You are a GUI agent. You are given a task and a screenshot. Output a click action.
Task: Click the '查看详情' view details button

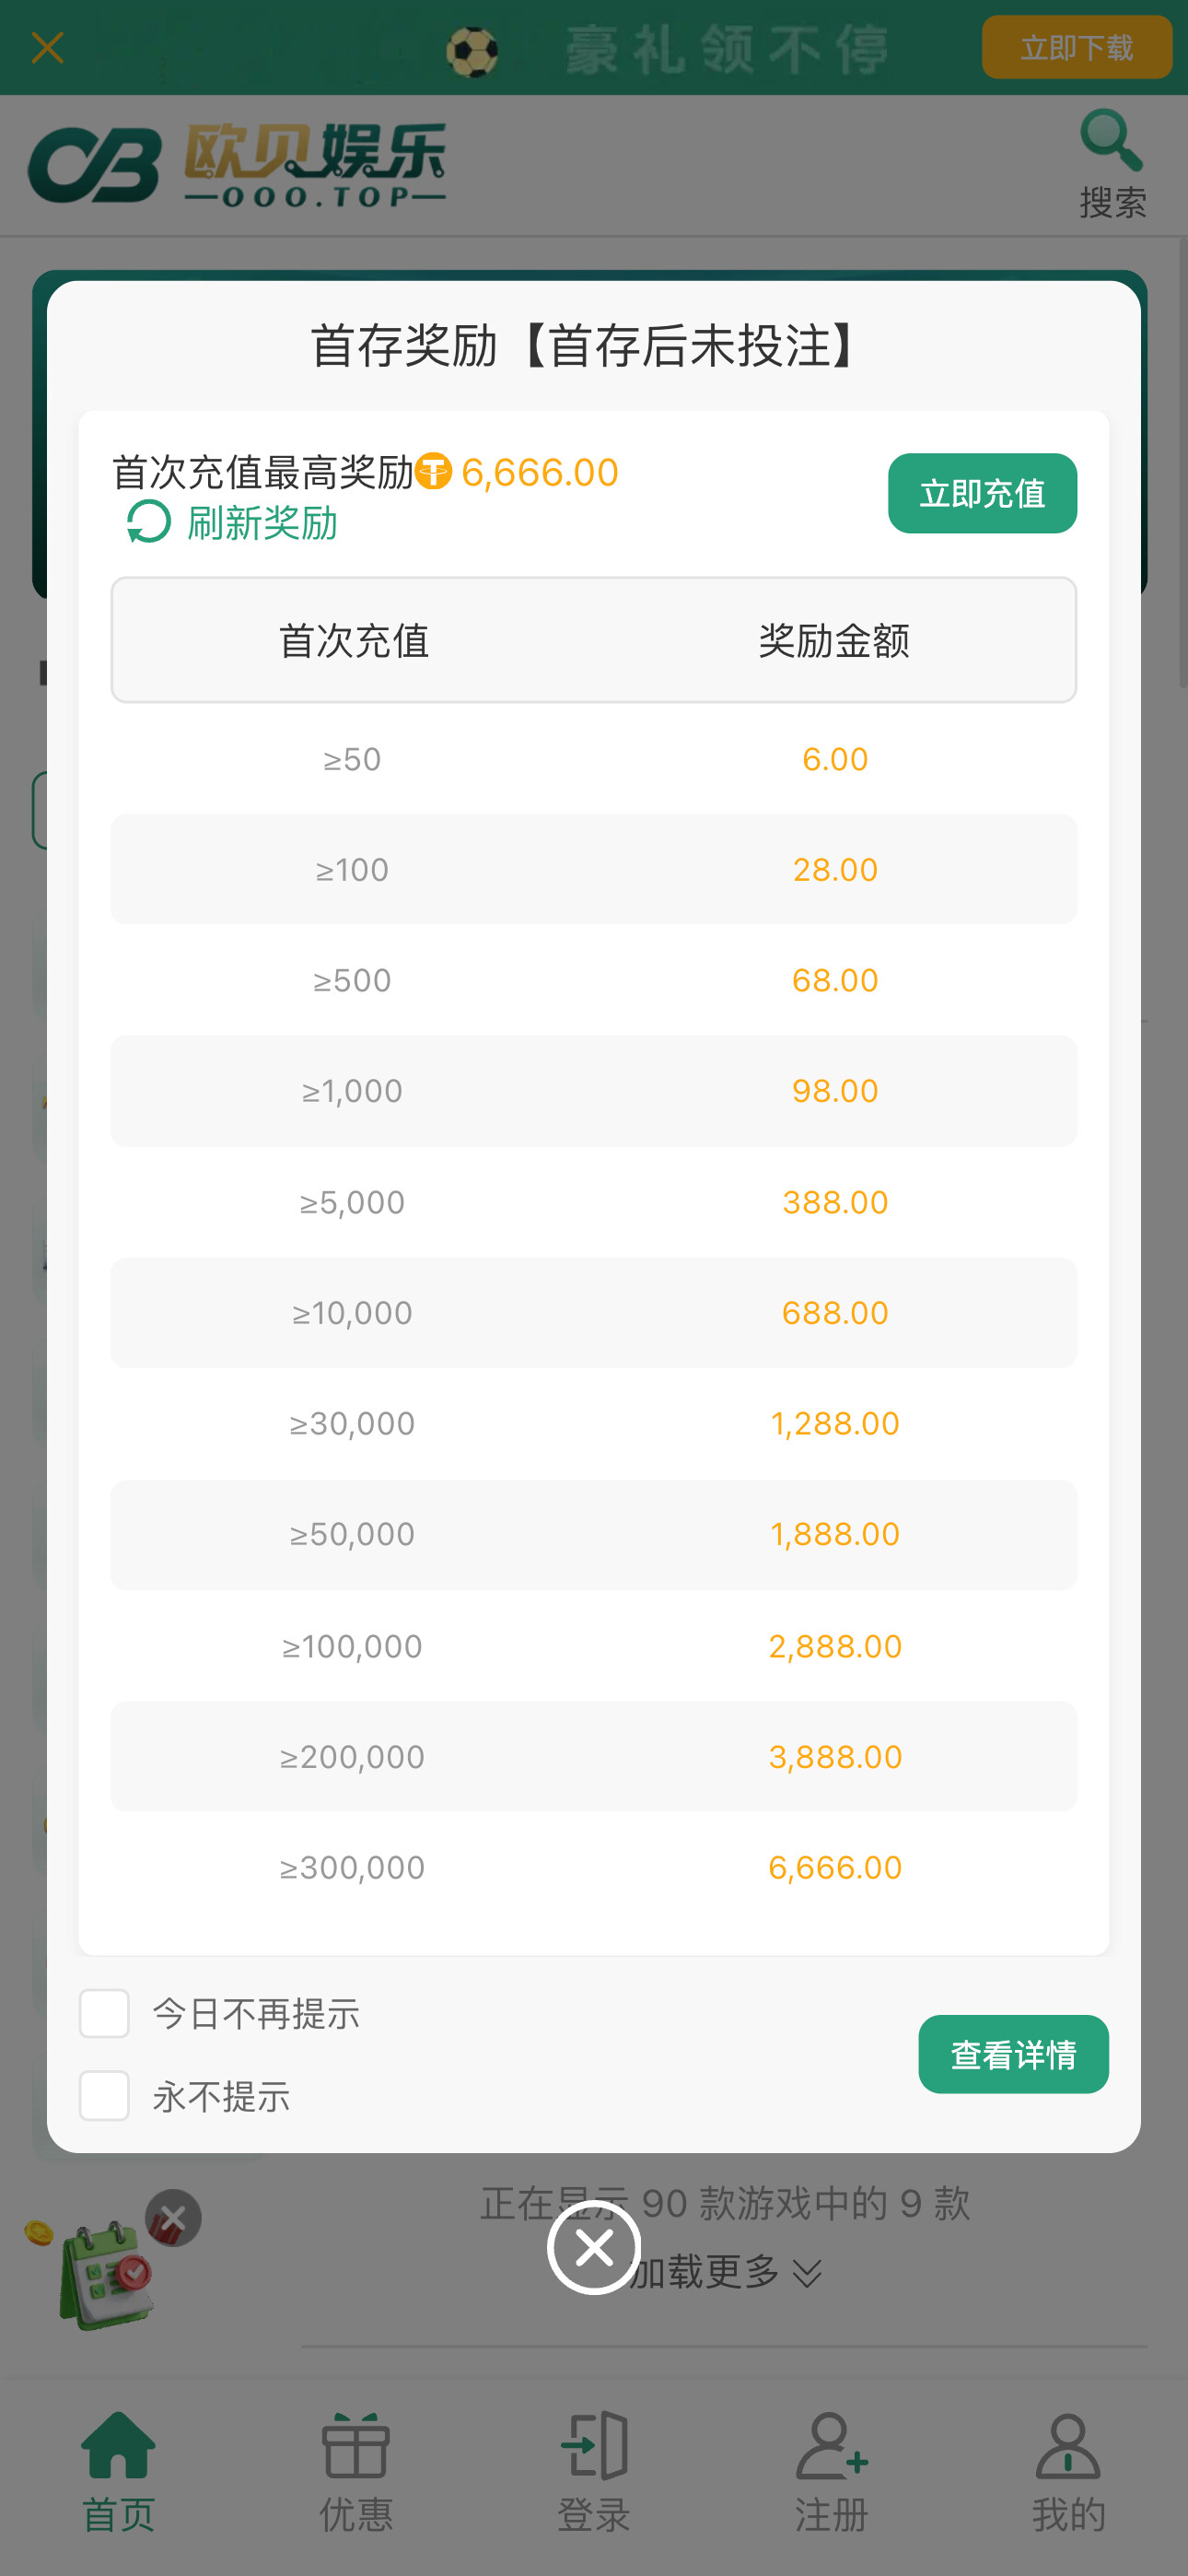(x=1013, y=2053)
